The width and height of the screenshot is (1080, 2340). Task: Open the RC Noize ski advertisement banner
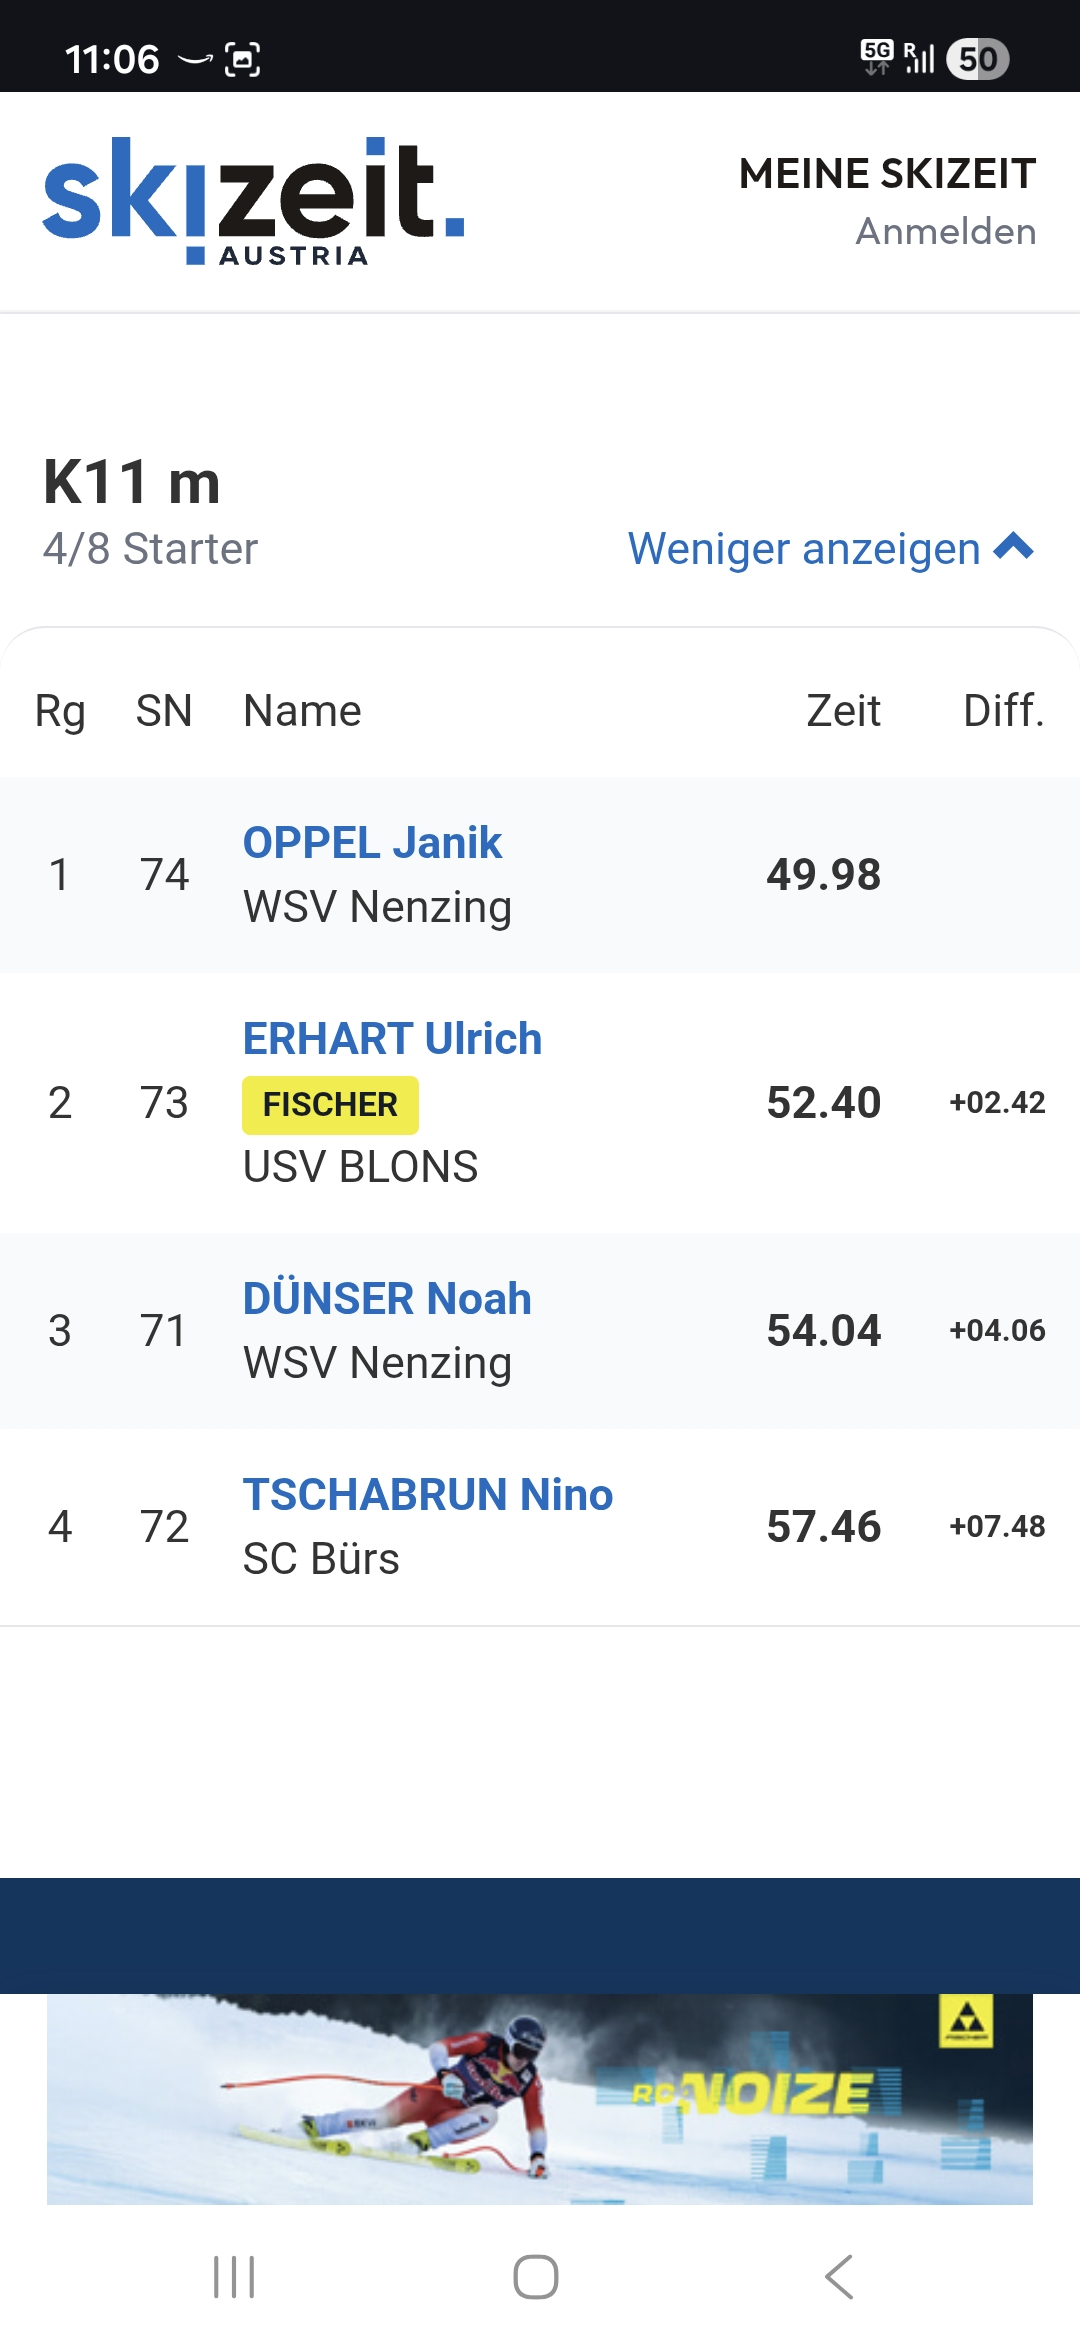click(540, 2098)
